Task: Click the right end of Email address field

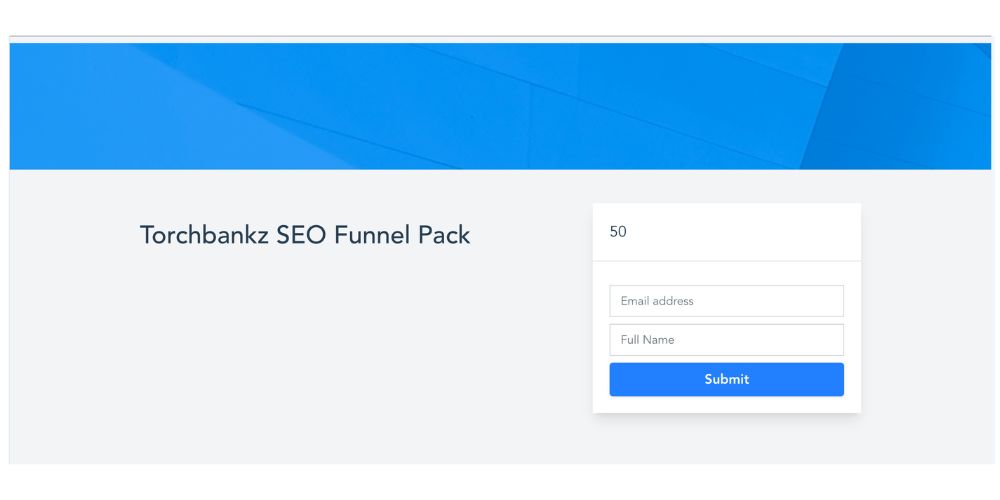Action: click(830, 301)
